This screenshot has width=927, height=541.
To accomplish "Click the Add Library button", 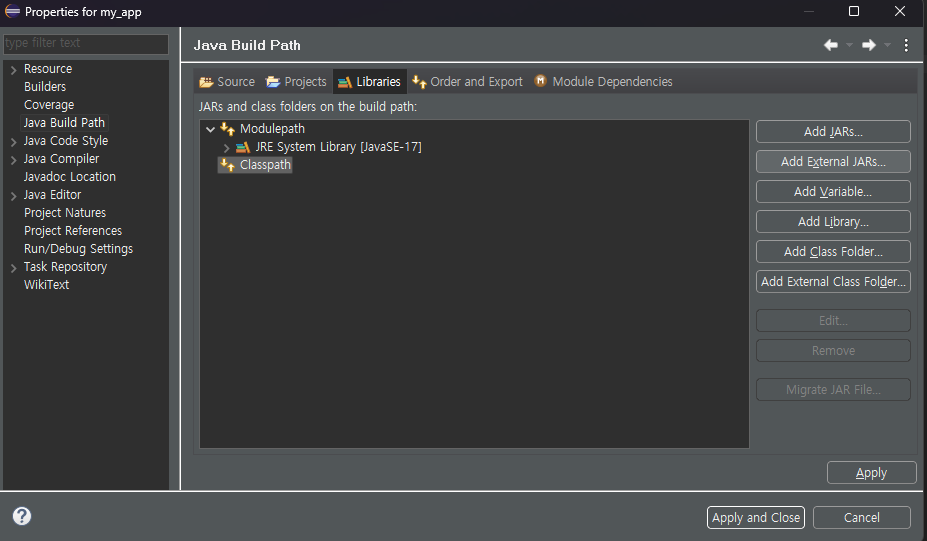I will [x=833, y=222].
